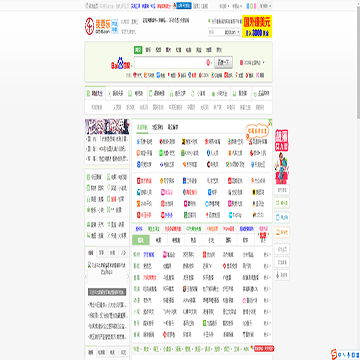This screenshot has height=360, width=360.
Task: Choose the pink skin color swatch
Action: point(254,6)
